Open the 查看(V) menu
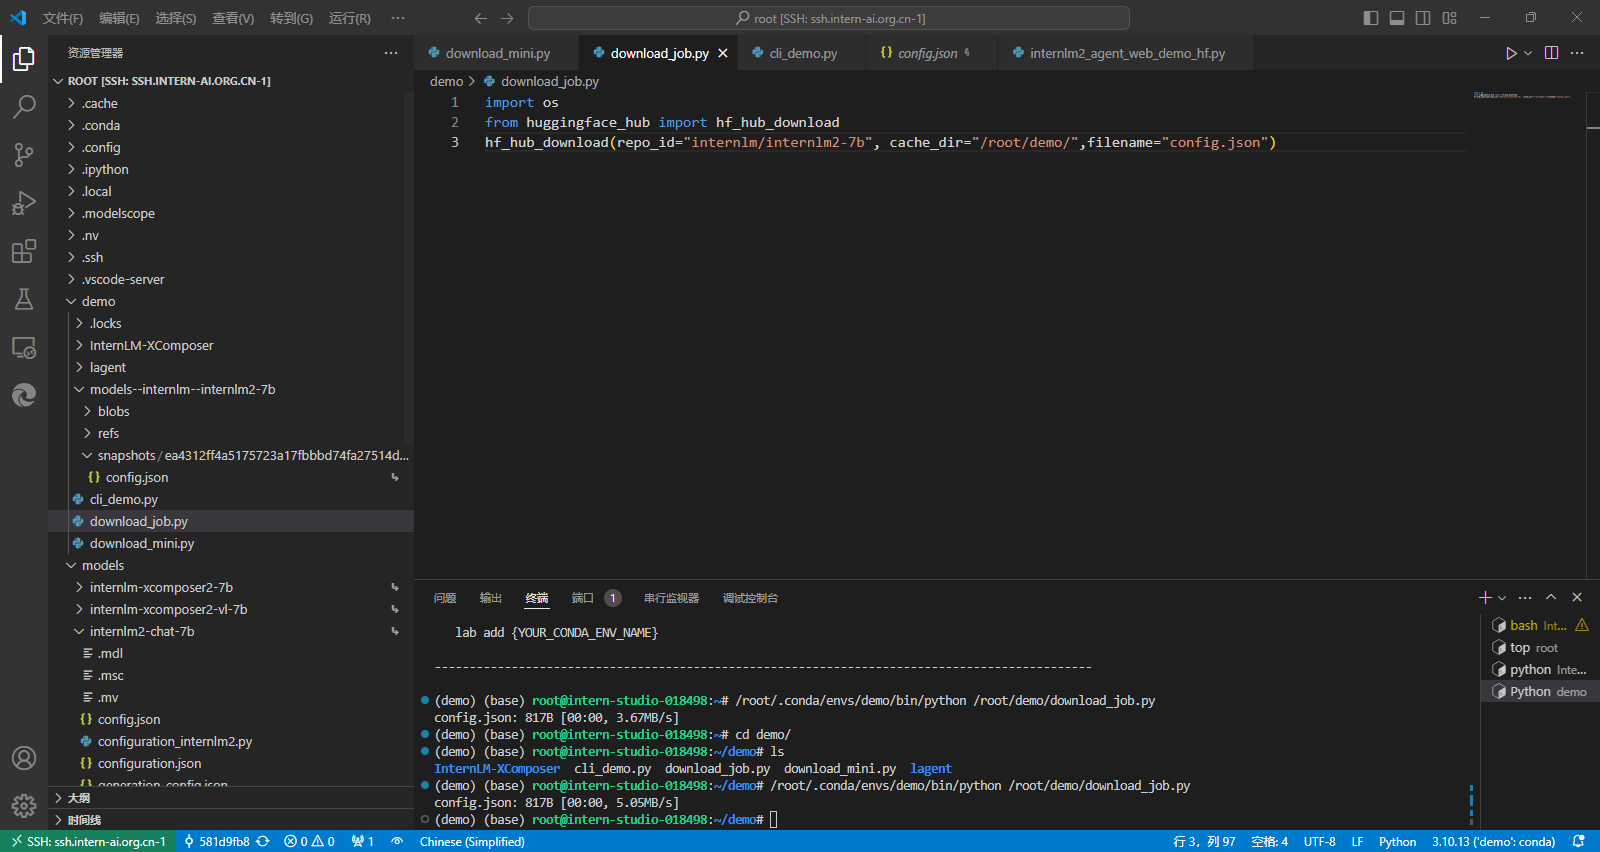Viewport: 1600px width, 852px height. (232, 18)
